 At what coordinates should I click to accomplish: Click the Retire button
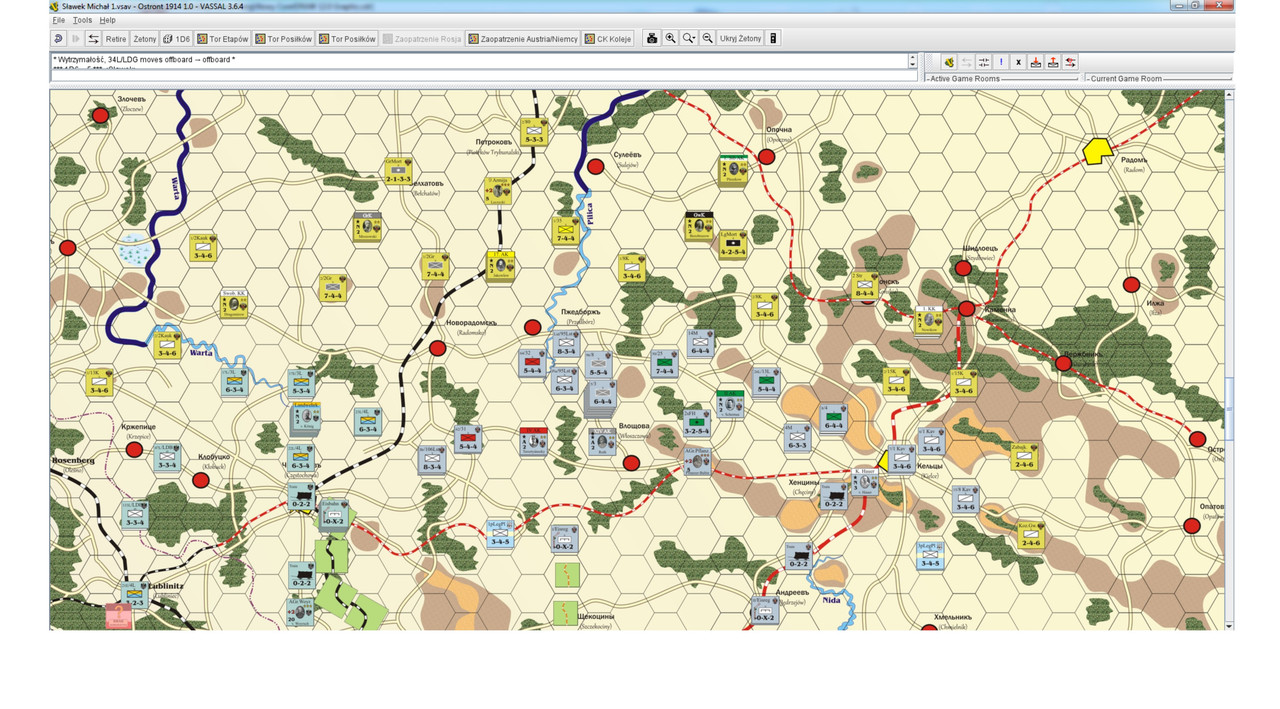click(116, 39)
